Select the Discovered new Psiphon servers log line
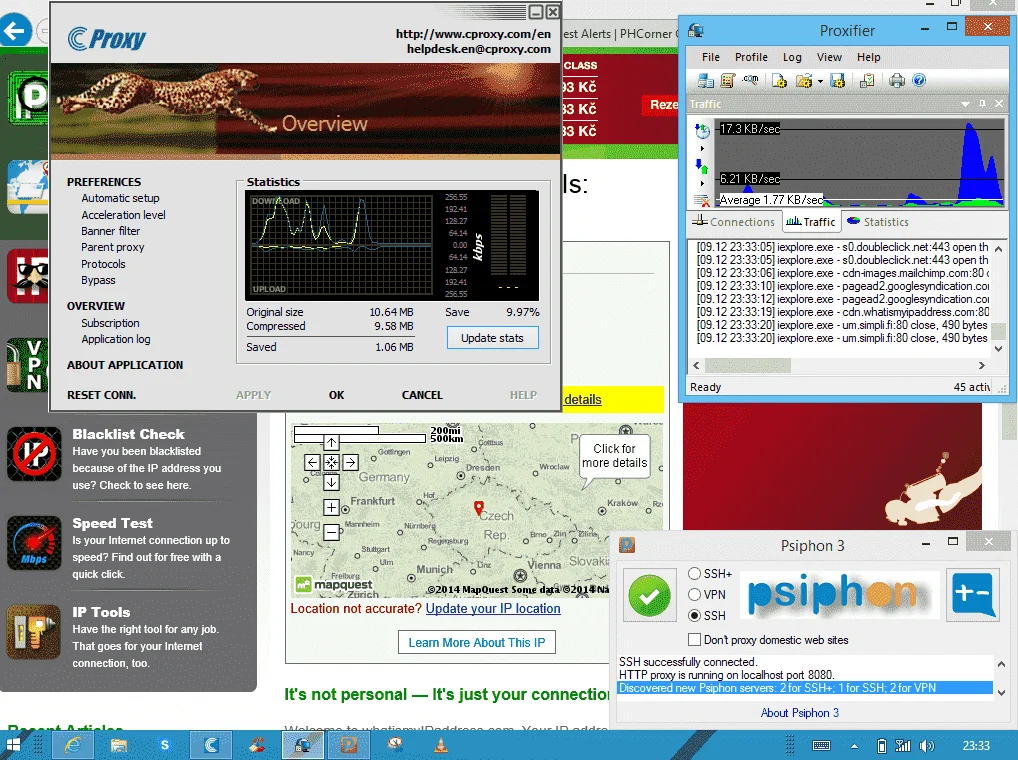The image size is (1018, 760). click(805, 688)
